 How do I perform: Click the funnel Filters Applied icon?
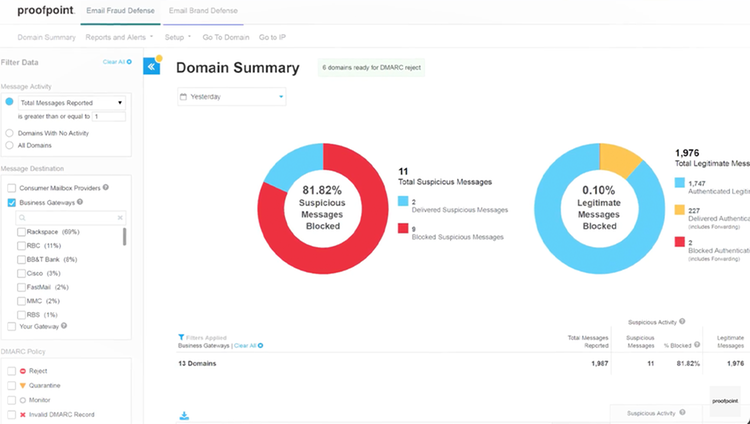181,337
